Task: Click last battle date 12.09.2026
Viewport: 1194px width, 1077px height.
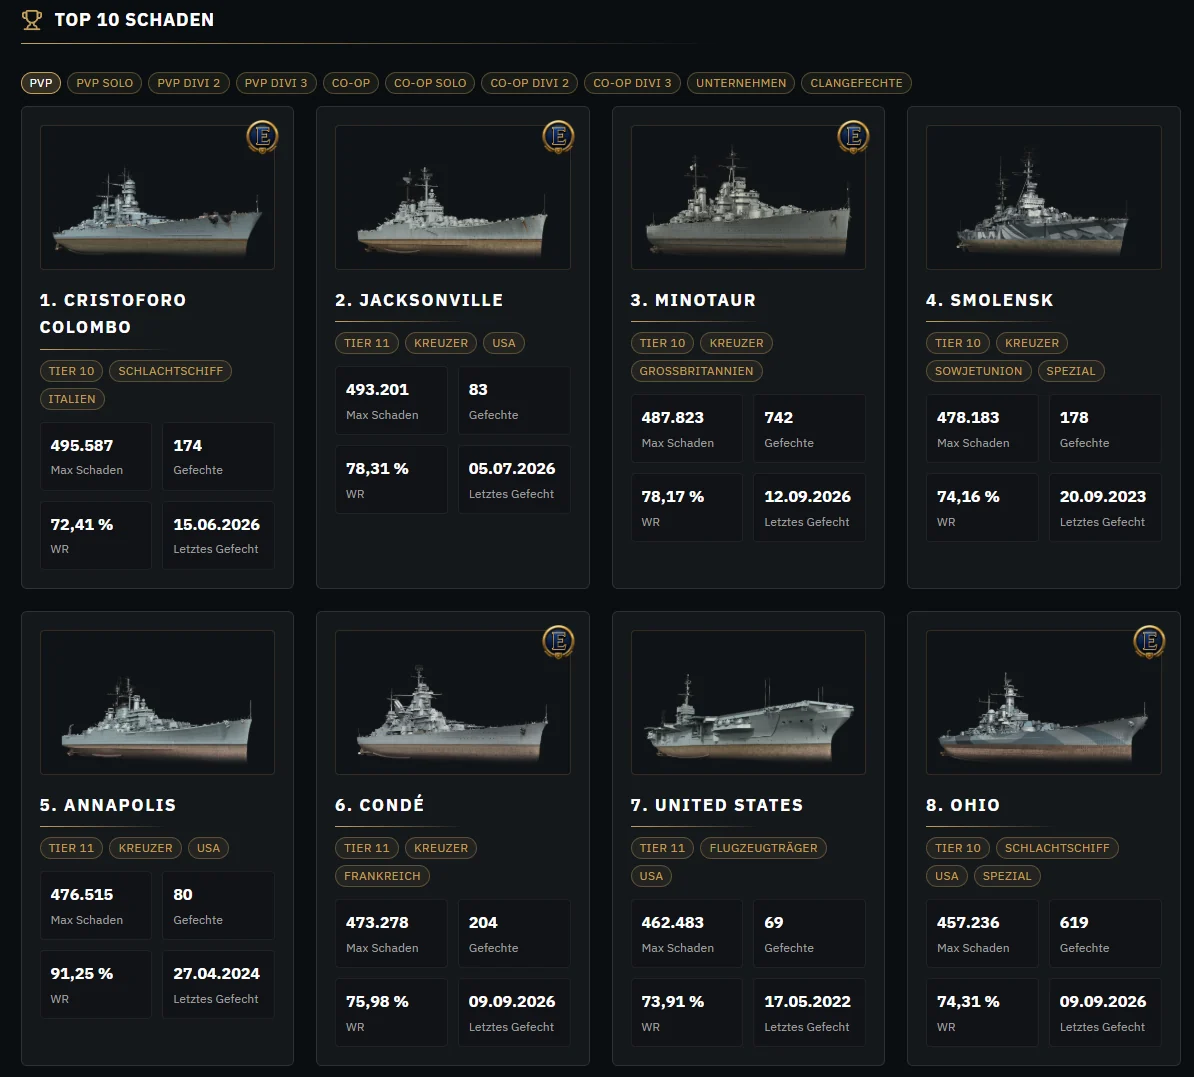Action: (807, 497)
